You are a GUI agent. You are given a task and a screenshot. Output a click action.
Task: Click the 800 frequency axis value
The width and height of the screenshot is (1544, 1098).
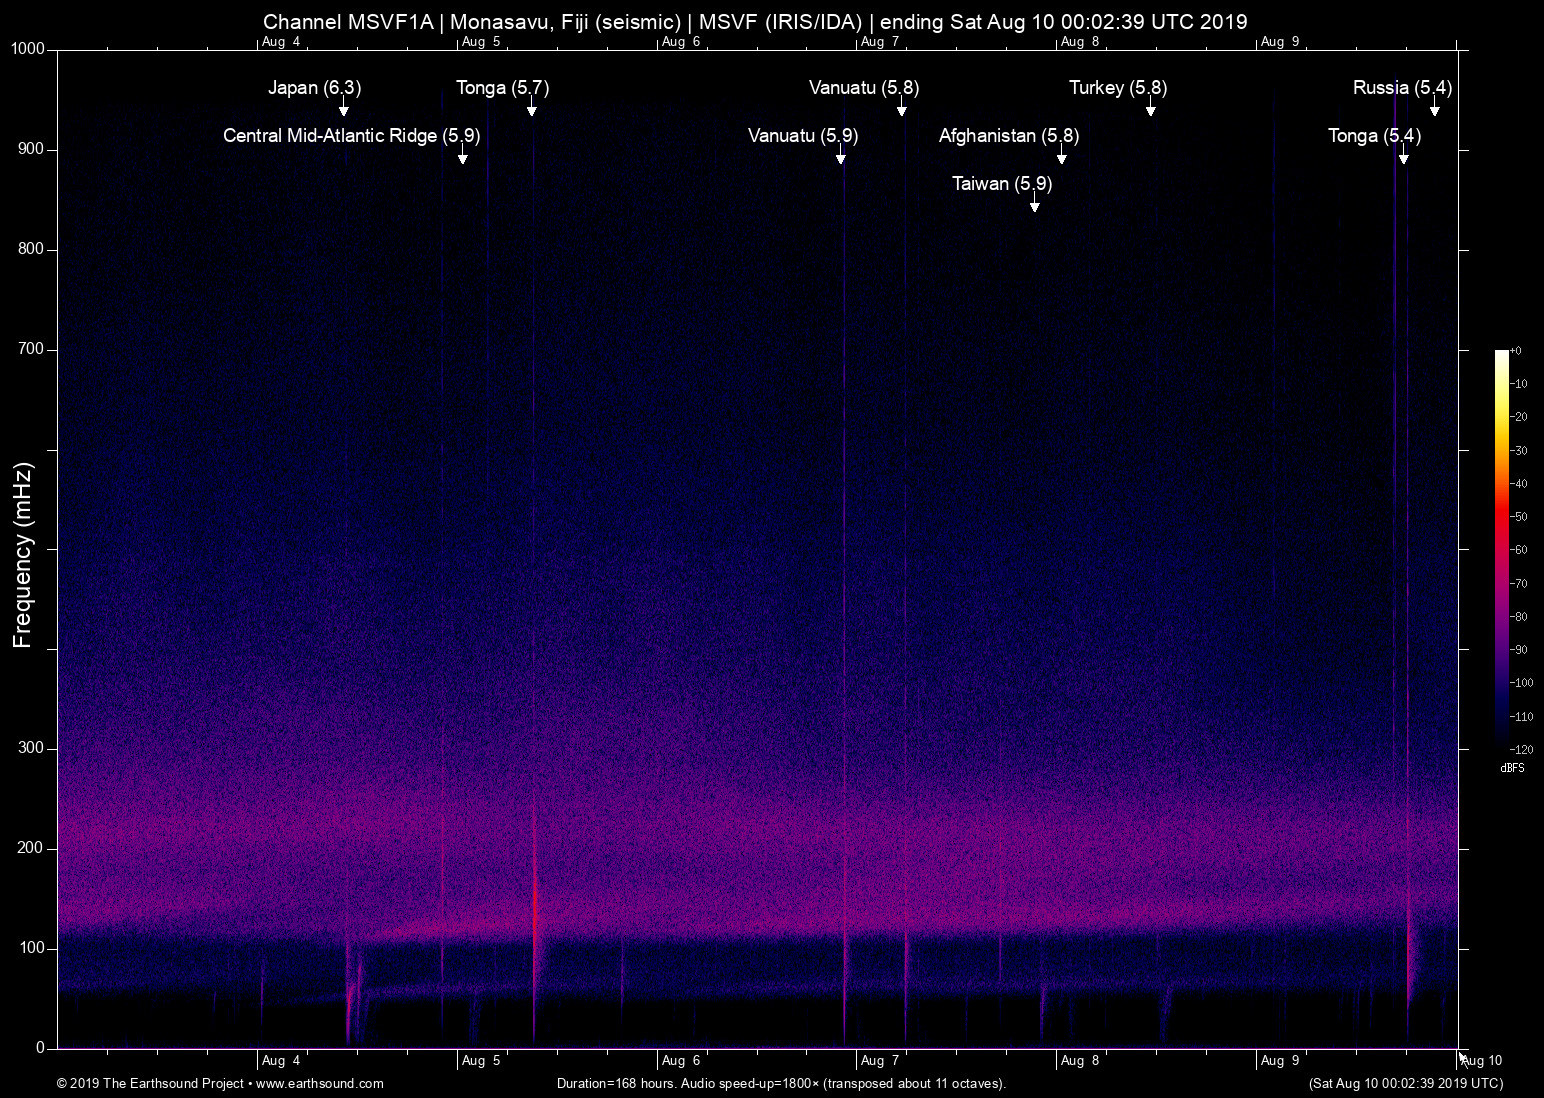pos(32,249)
